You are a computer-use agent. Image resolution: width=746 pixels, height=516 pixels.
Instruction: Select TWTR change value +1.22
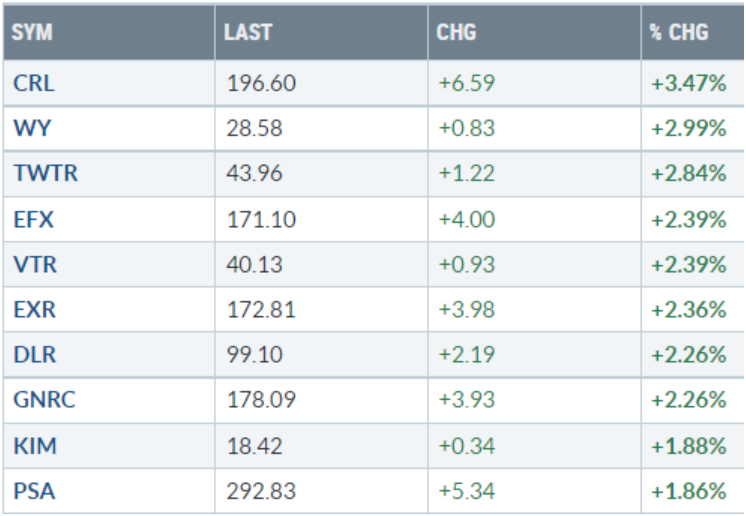tap(465, 173)
